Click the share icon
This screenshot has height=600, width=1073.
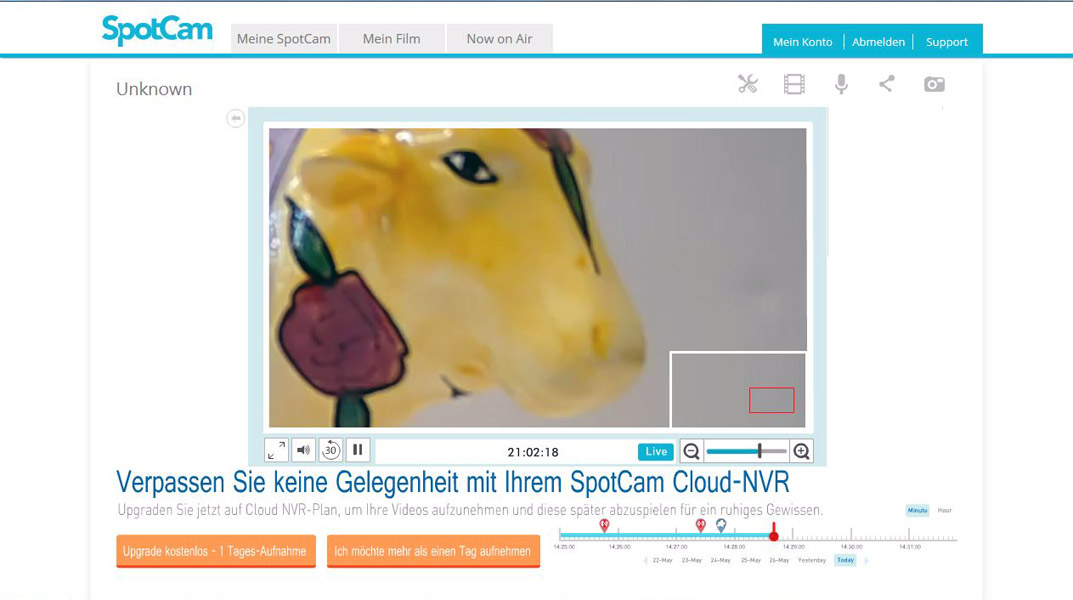(887, 84)
